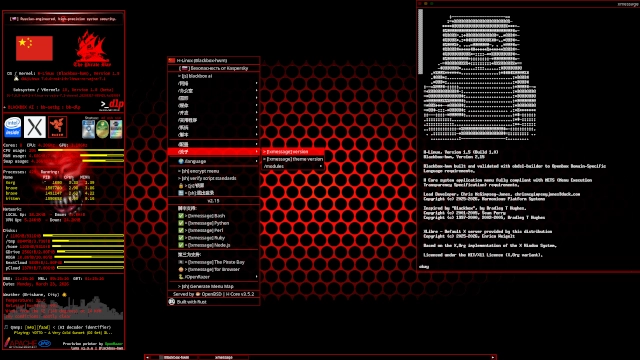
Task: Click the Kaspersky security header entry
Action: click(x=213, y=68)
